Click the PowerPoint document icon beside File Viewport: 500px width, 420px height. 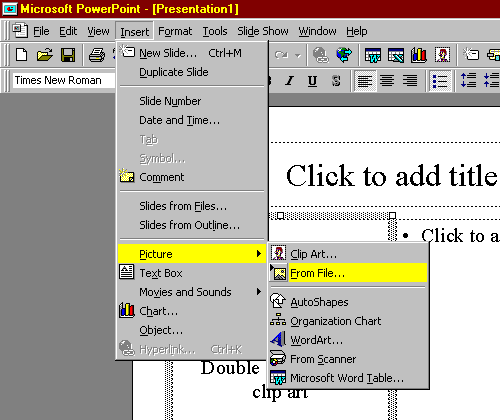pyautogui.click(x=20, y=31)
